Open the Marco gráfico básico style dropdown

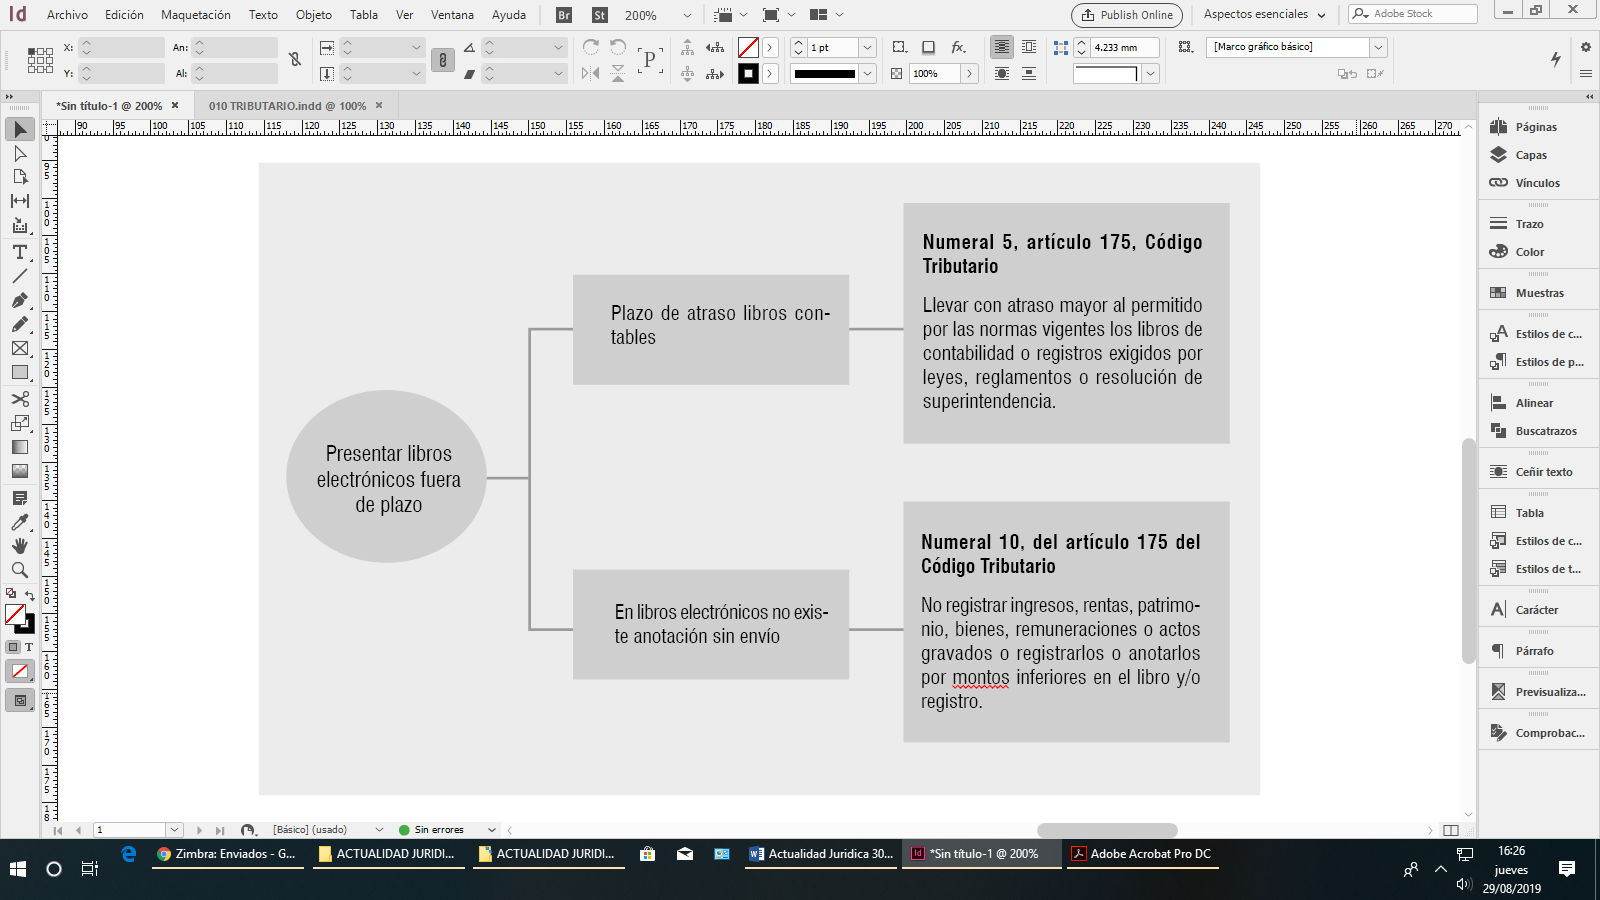point(1378,47)
